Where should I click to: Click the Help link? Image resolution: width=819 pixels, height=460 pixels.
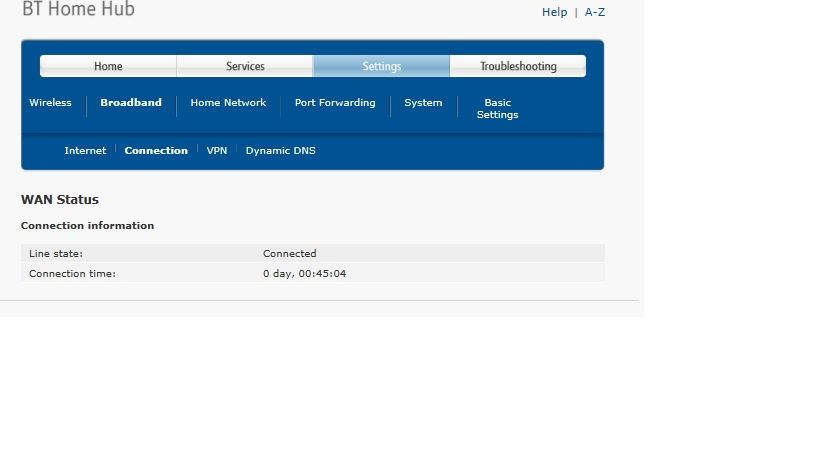(554, 12)
